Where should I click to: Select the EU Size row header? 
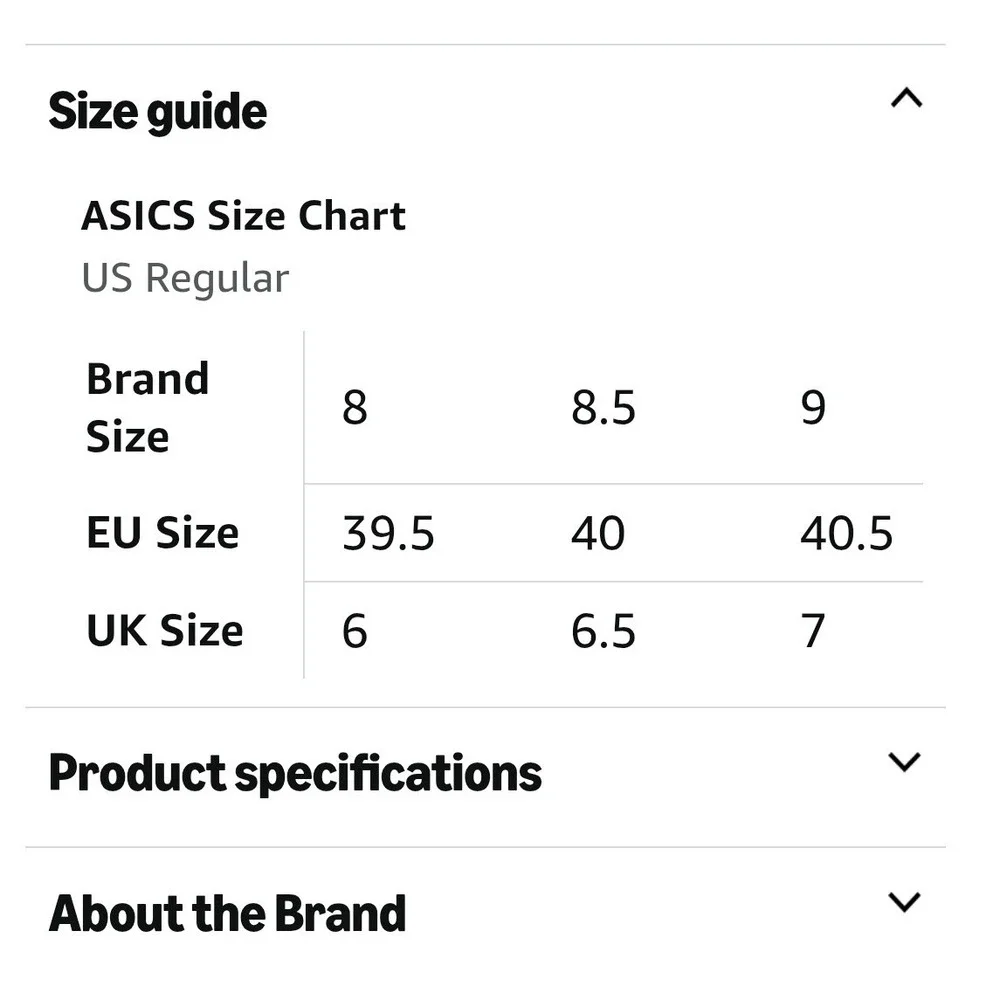(163, 533)
